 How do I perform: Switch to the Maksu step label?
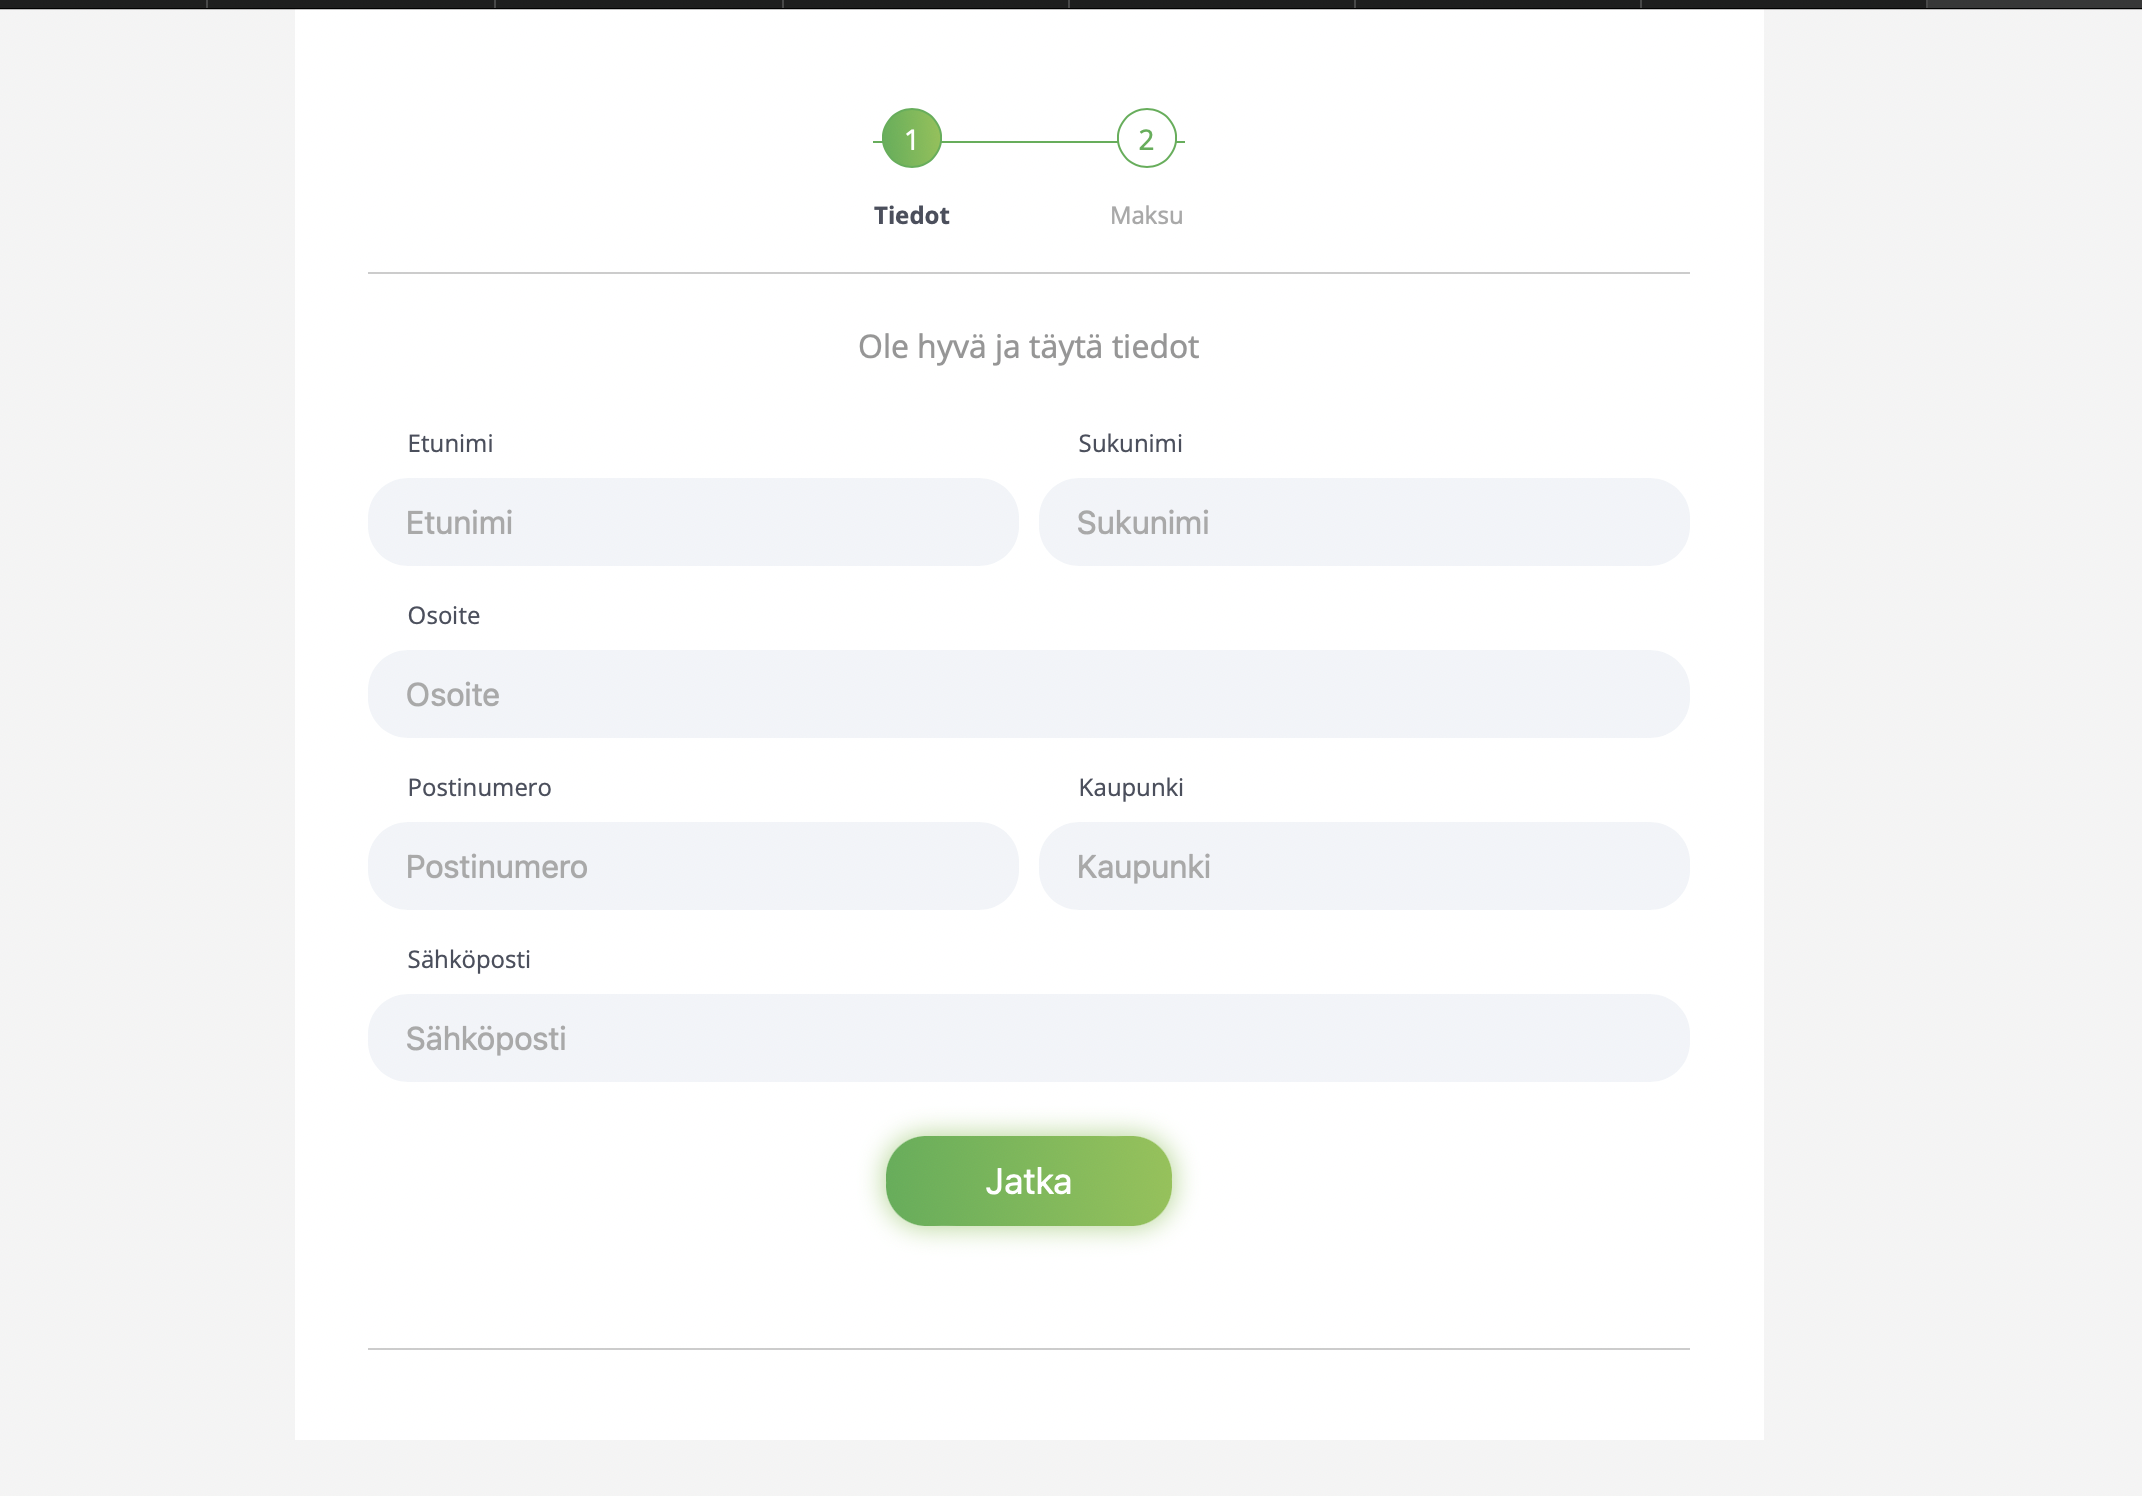1146,215
